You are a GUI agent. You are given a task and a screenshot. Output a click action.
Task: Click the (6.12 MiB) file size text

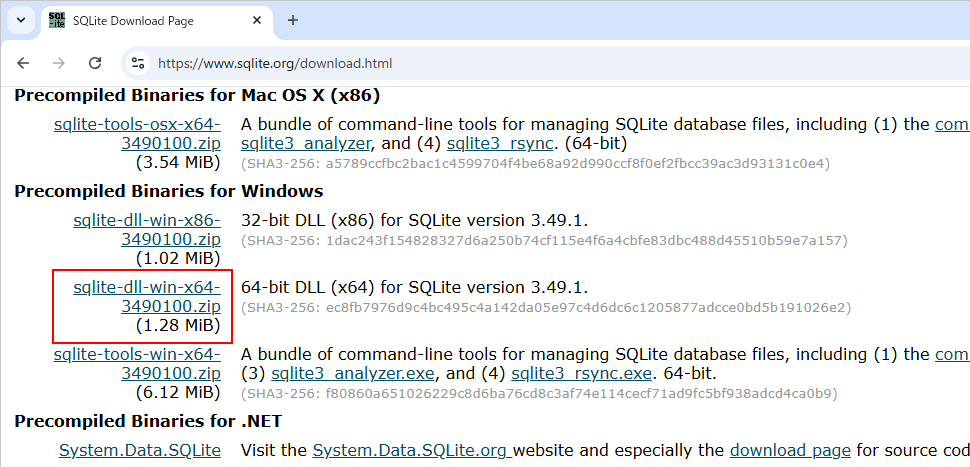(x=178, y=393)
